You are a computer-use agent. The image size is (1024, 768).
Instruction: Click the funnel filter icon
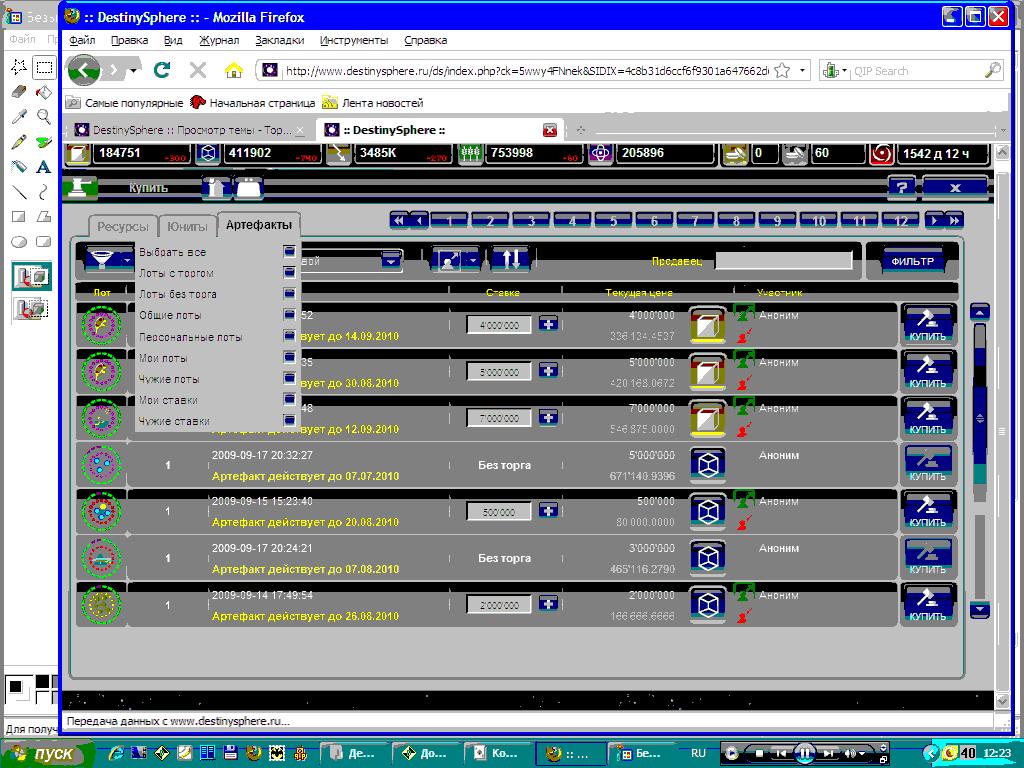101,260
